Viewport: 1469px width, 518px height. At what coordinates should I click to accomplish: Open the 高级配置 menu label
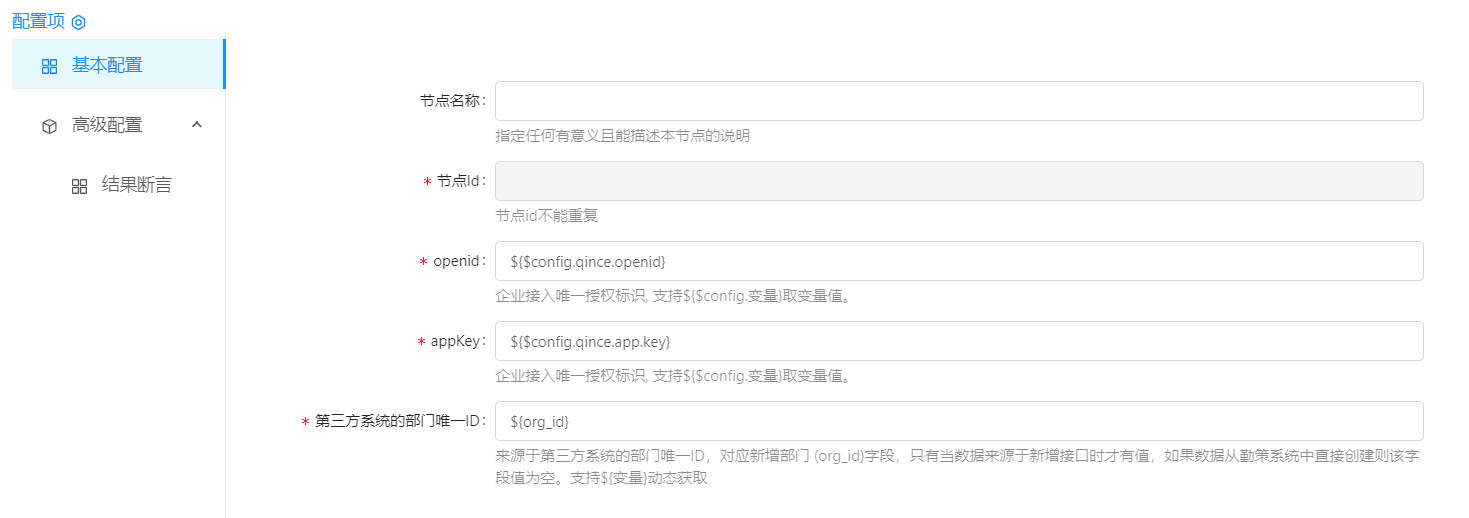[107, 126]
